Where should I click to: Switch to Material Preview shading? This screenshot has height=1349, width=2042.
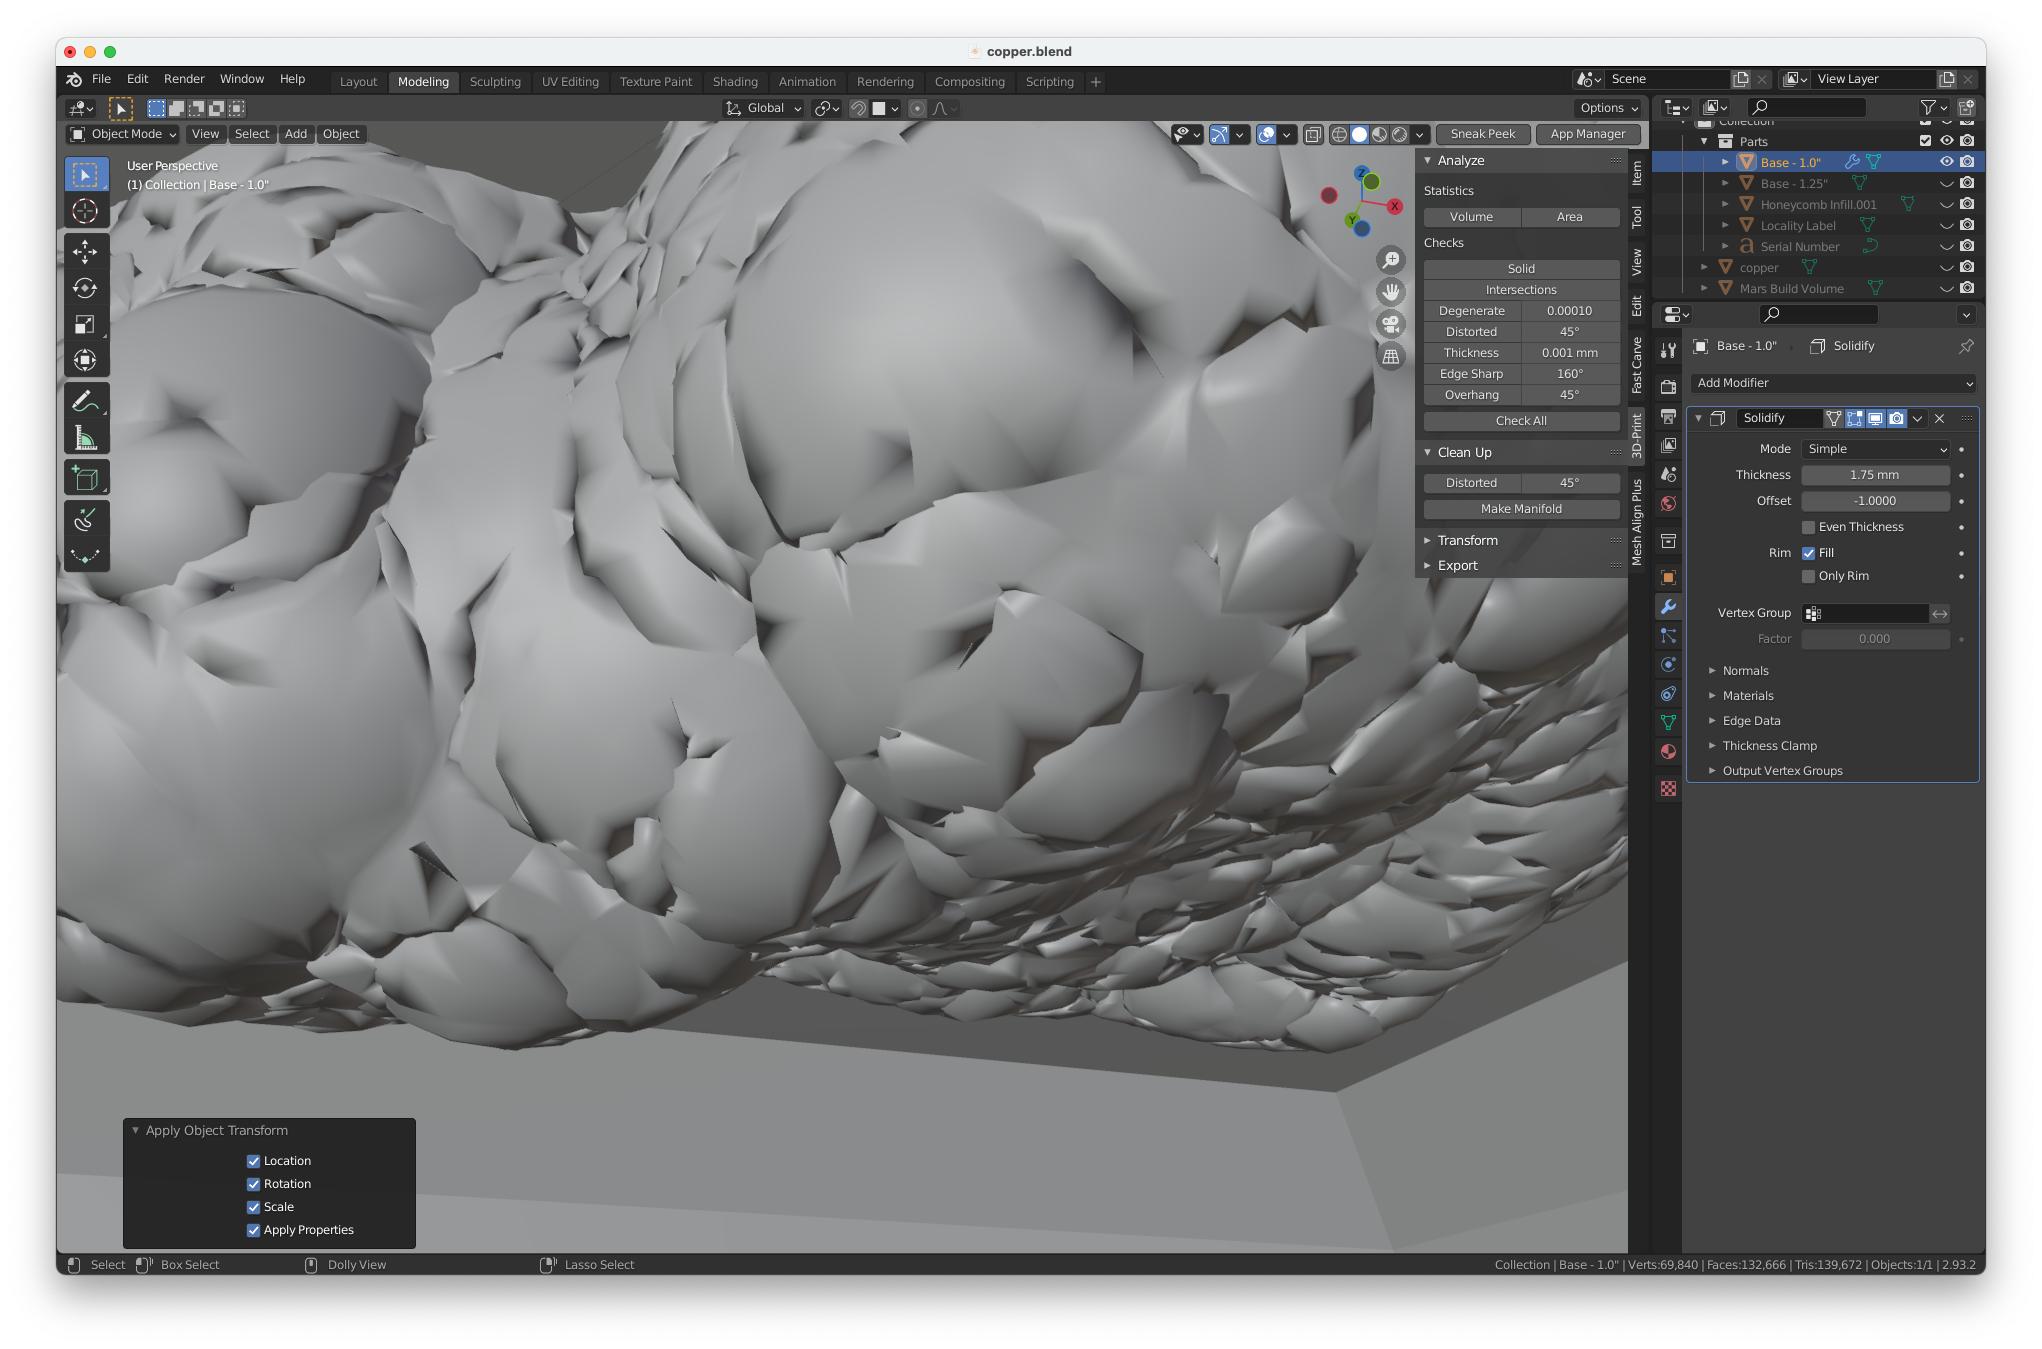pyautogui.click(x=1379, y=134)
